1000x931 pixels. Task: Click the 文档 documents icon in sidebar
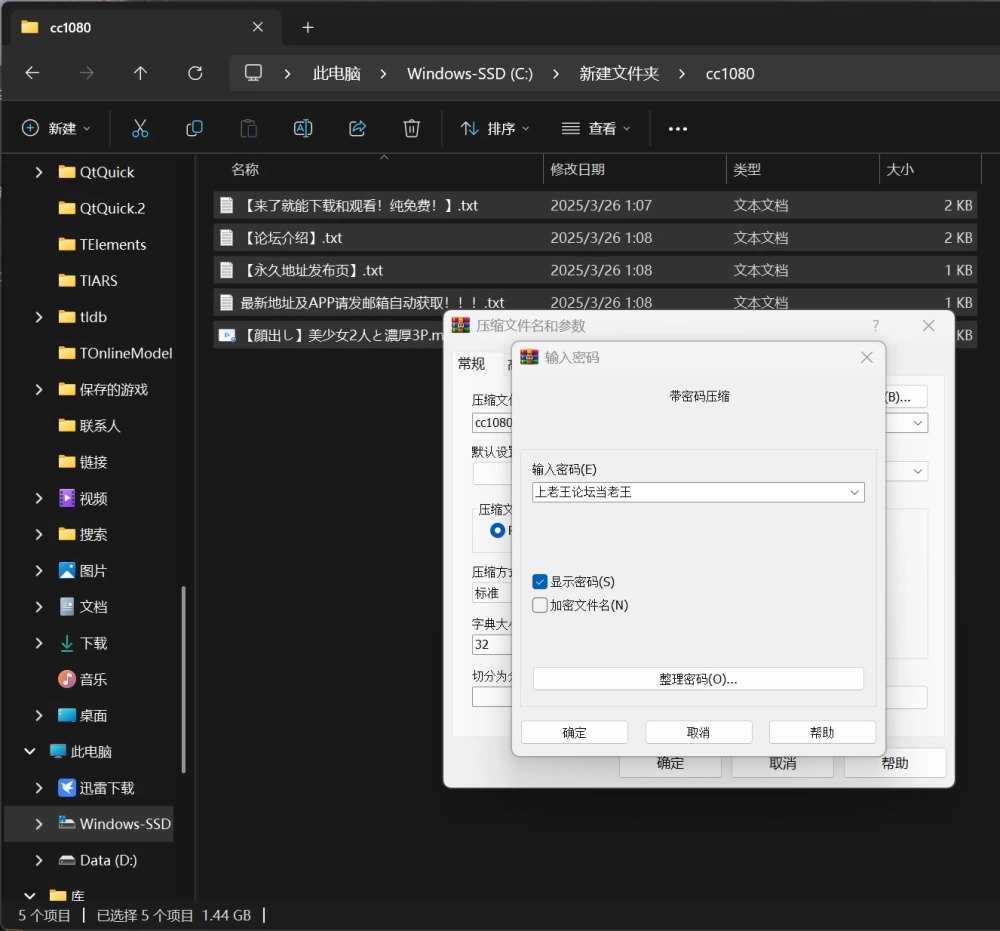coord(66,606)
